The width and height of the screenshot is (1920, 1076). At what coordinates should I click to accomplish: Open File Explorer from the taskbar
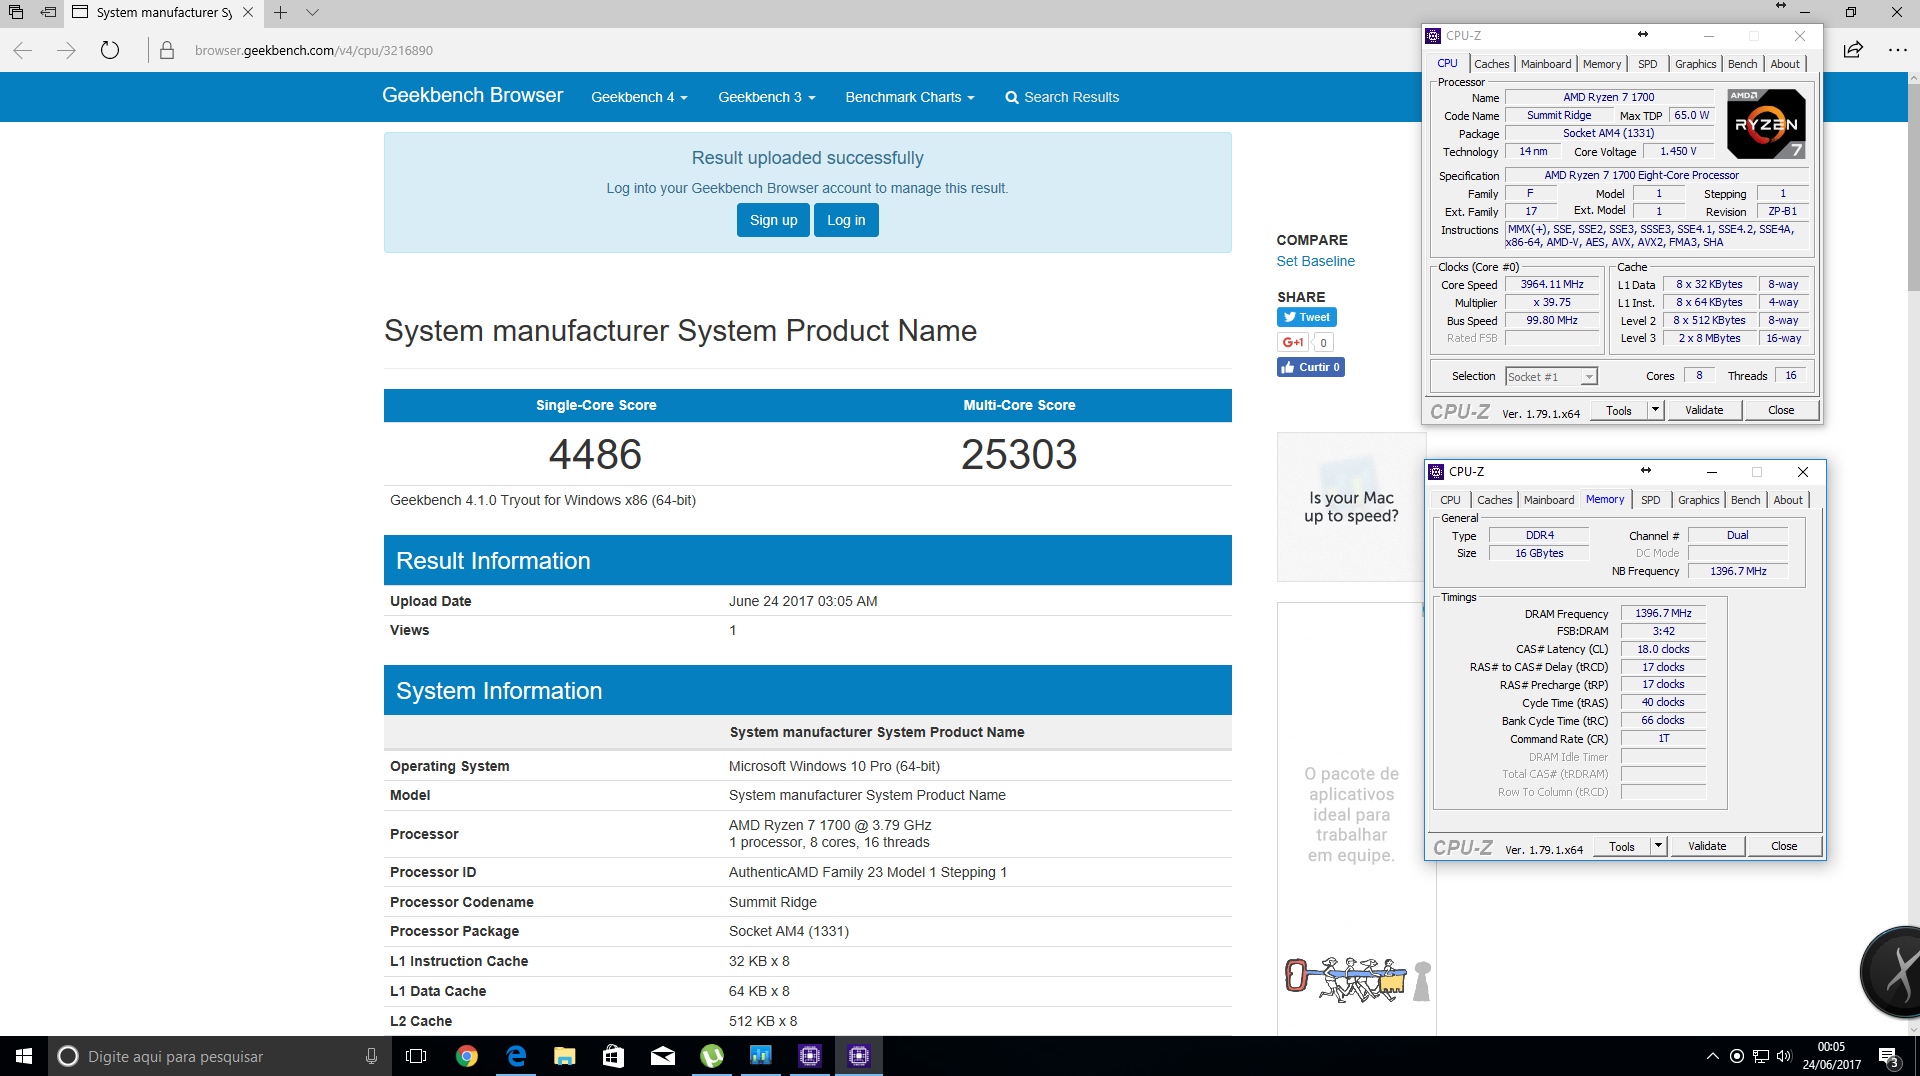pos(565,1056)
